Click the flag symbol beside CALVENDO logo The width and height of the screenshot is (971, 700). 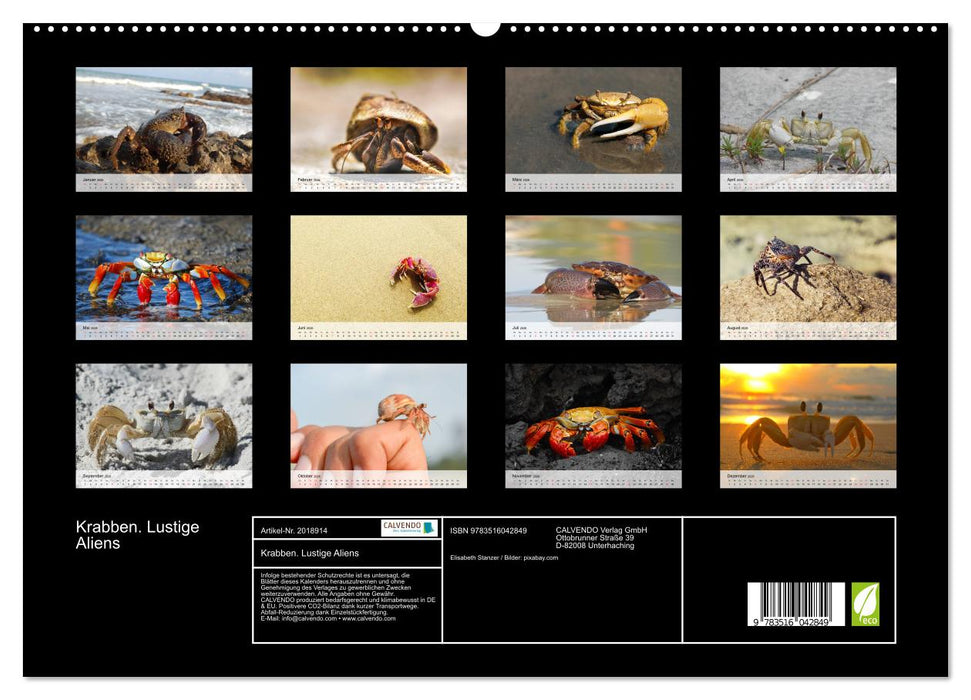tap(427, 528)
